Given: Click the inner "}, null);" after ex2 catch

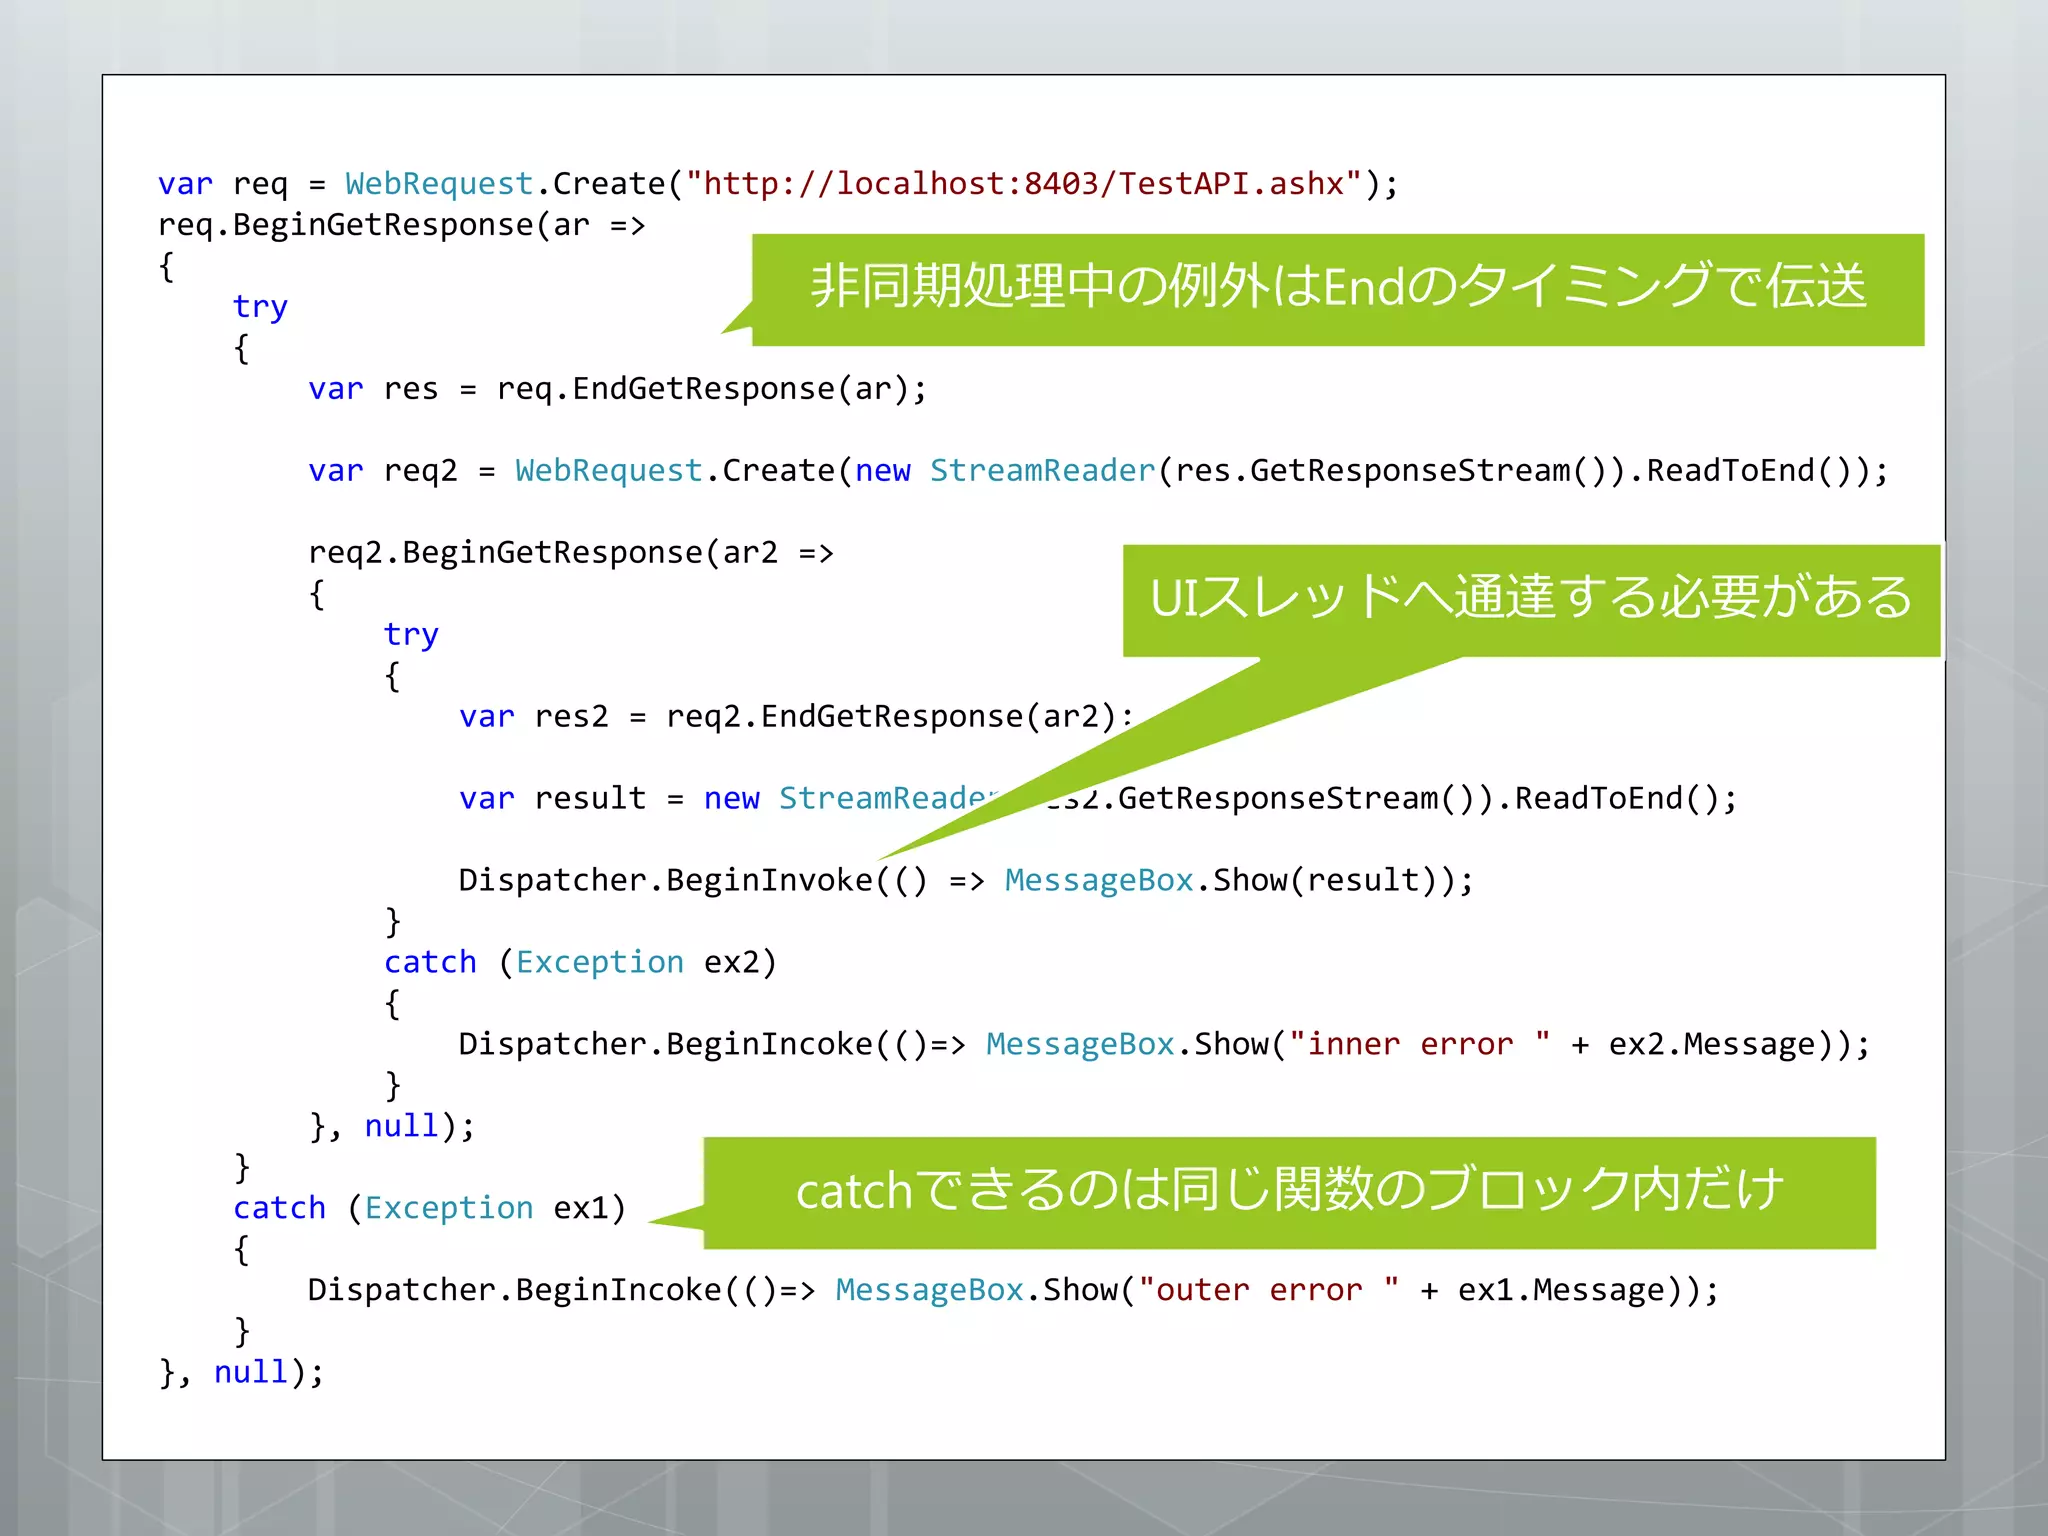Looking at the screenshot, I should tap(392, 1127).
